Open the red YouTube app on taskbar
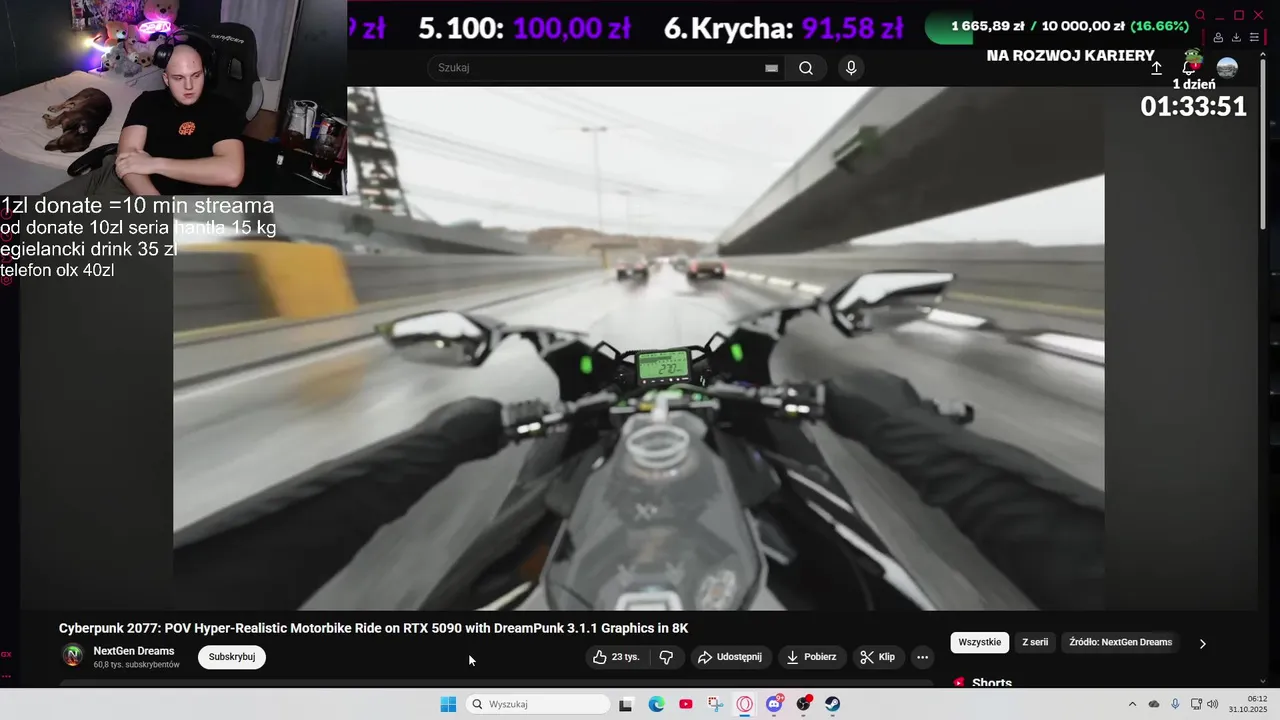The width and height of the screenshot is (1280, 720). 685,704
